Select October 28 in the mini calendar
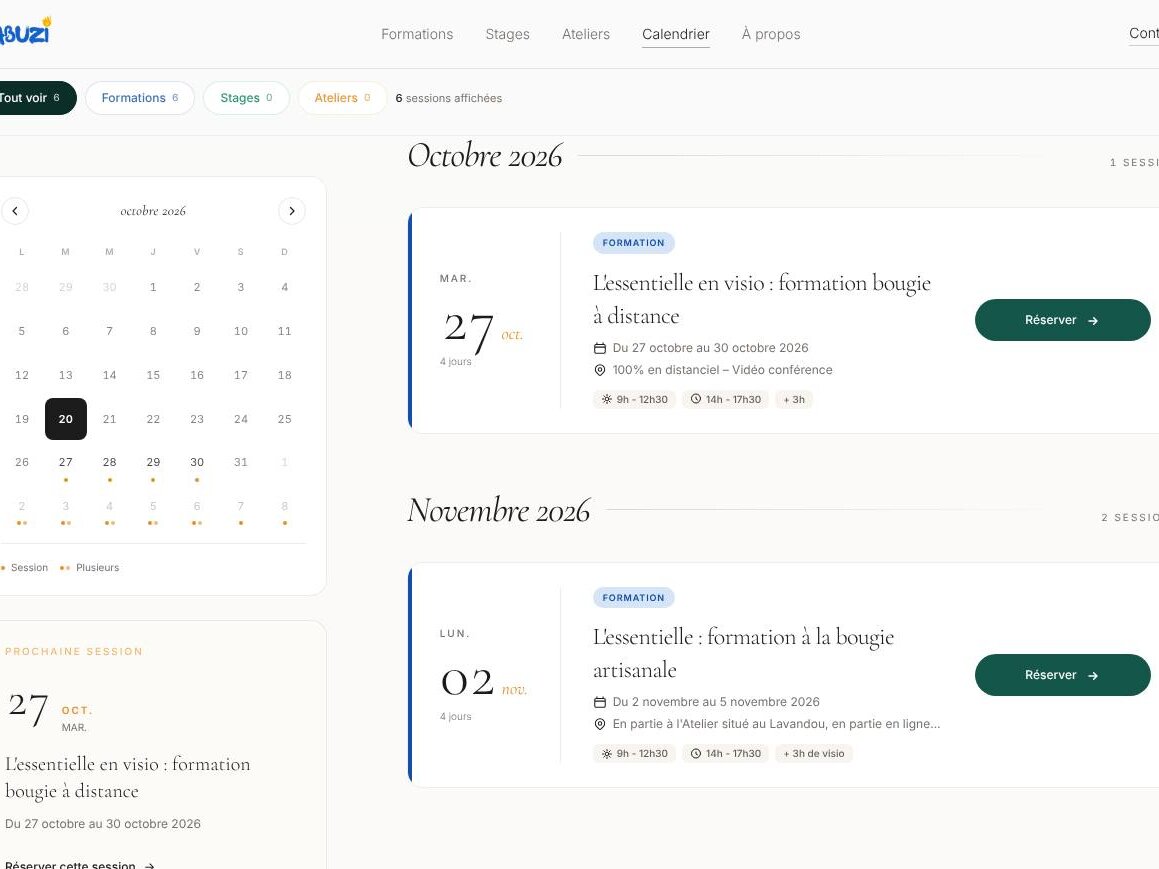The height and width of the screenshot is (869, 1159). pyautogui.click(x=109, y=463)
